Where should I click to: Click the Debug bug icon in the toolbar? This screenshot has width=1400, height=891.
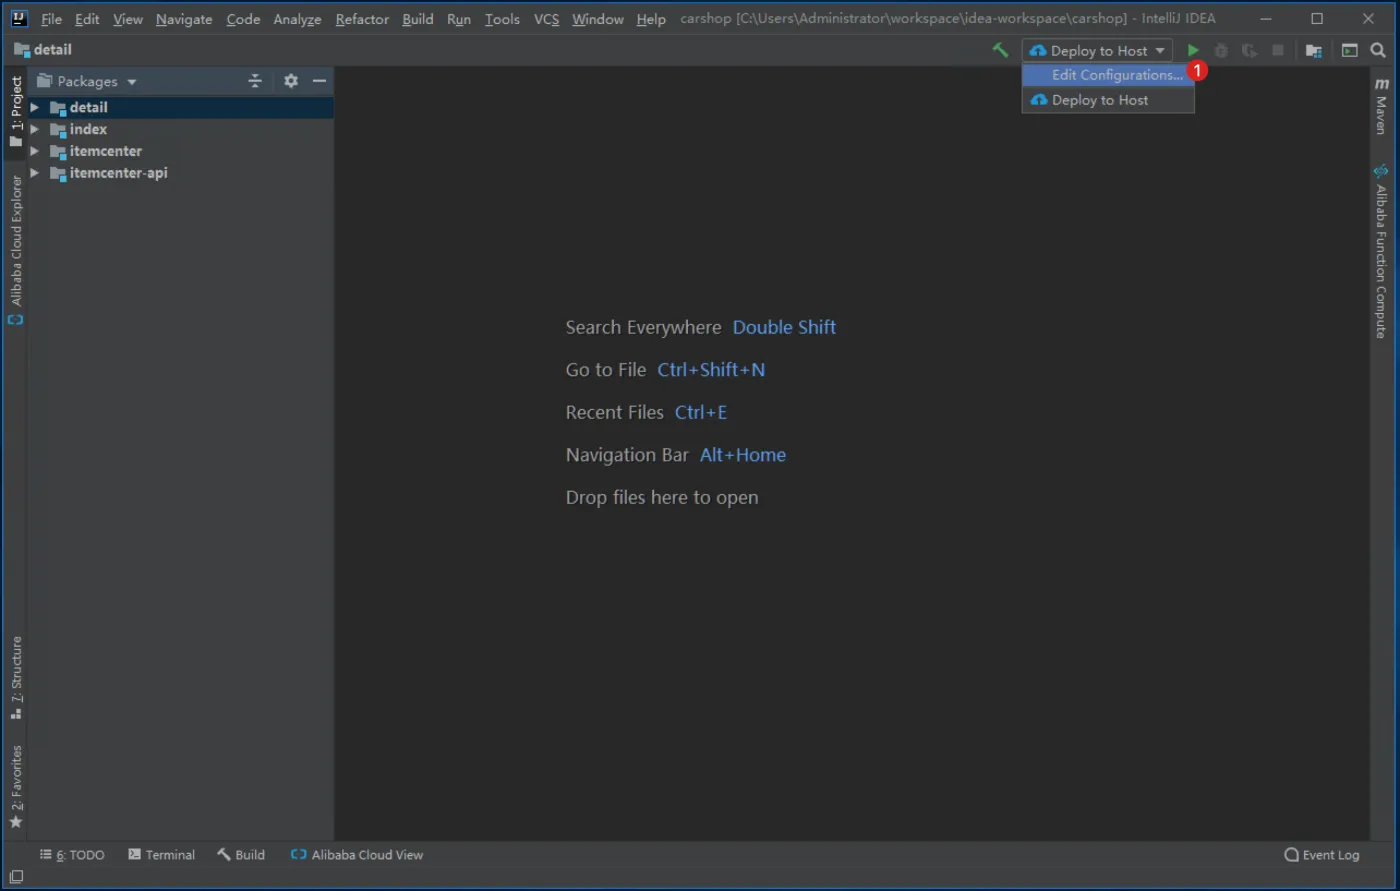point(1221,50)
